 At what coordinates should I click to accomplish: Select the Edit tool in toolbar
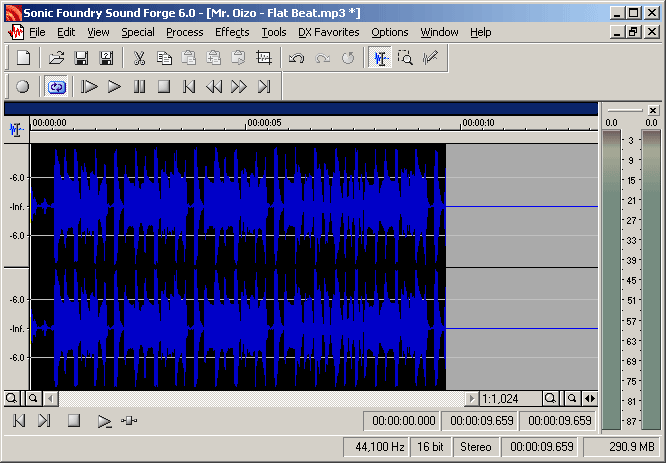[x=380, y=58]
